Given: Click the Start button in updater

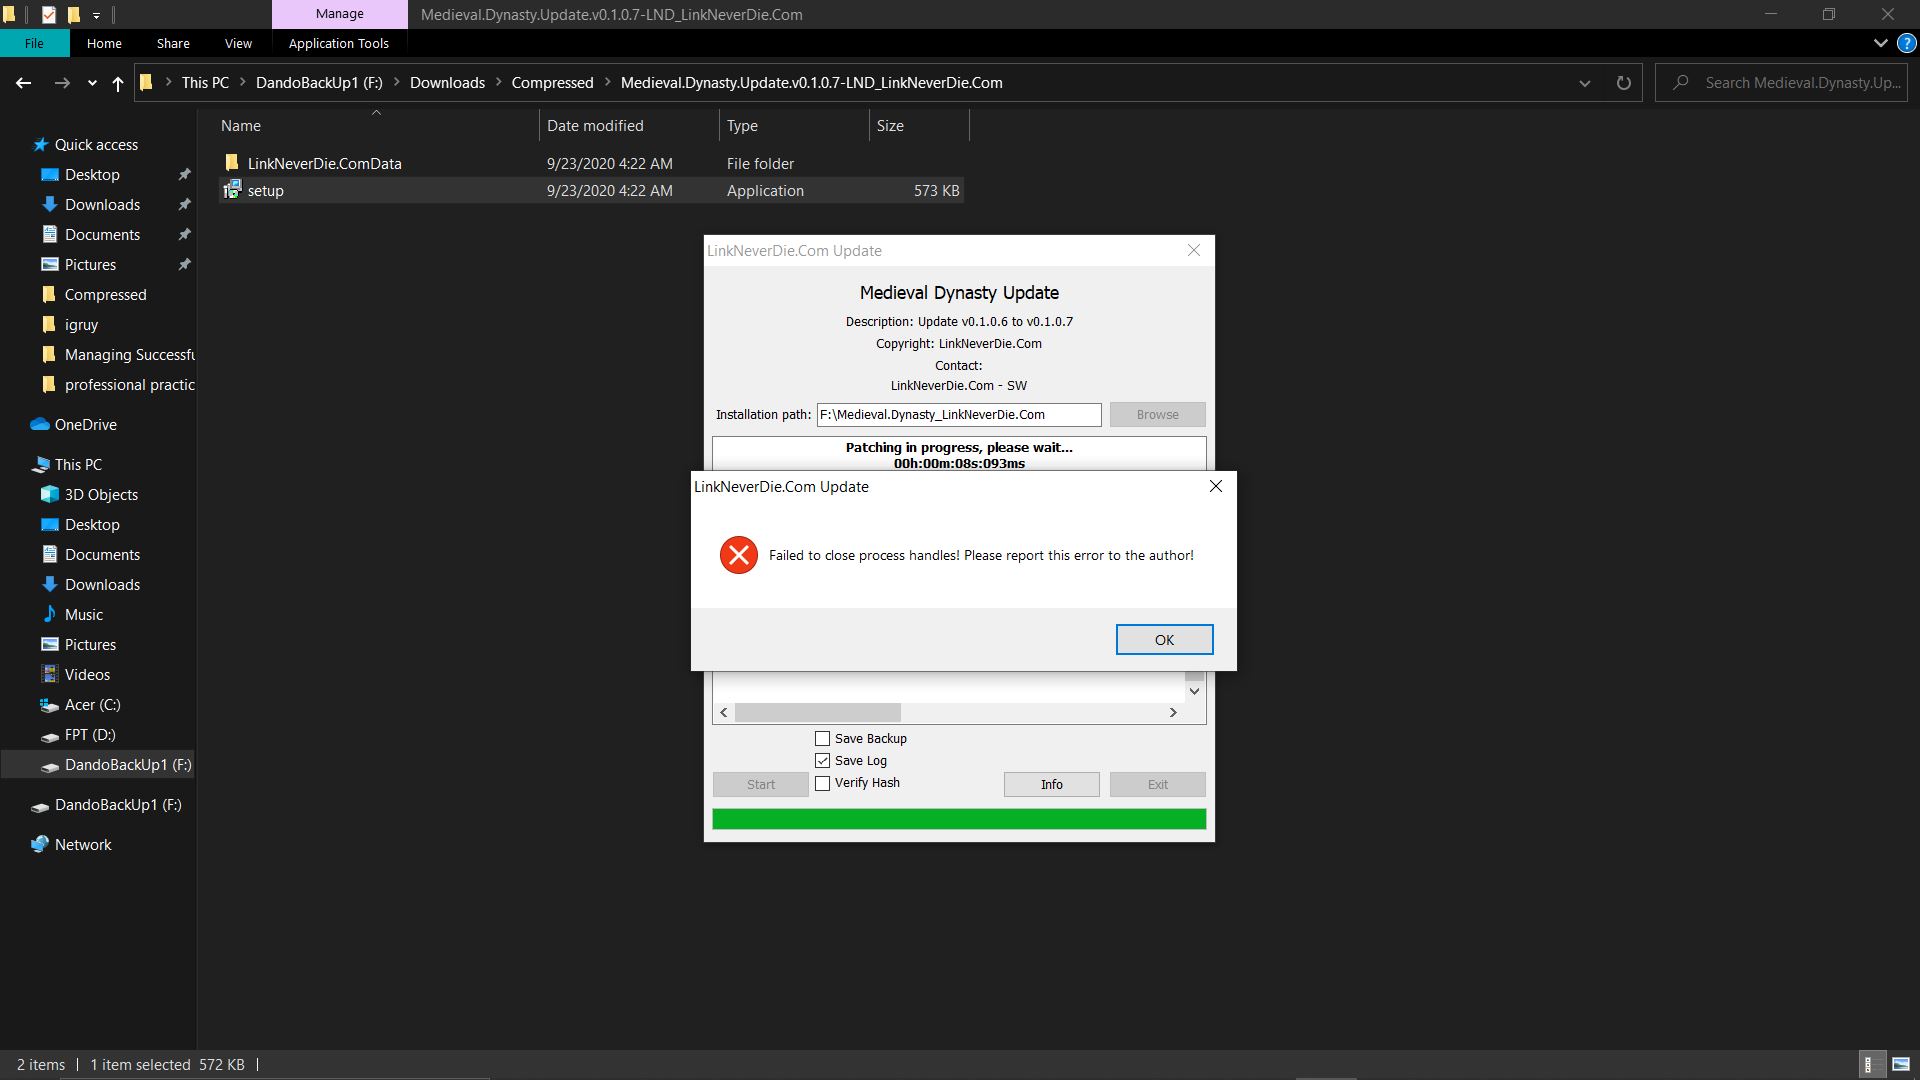Looking at the screenshot, I should click(760, 785).
